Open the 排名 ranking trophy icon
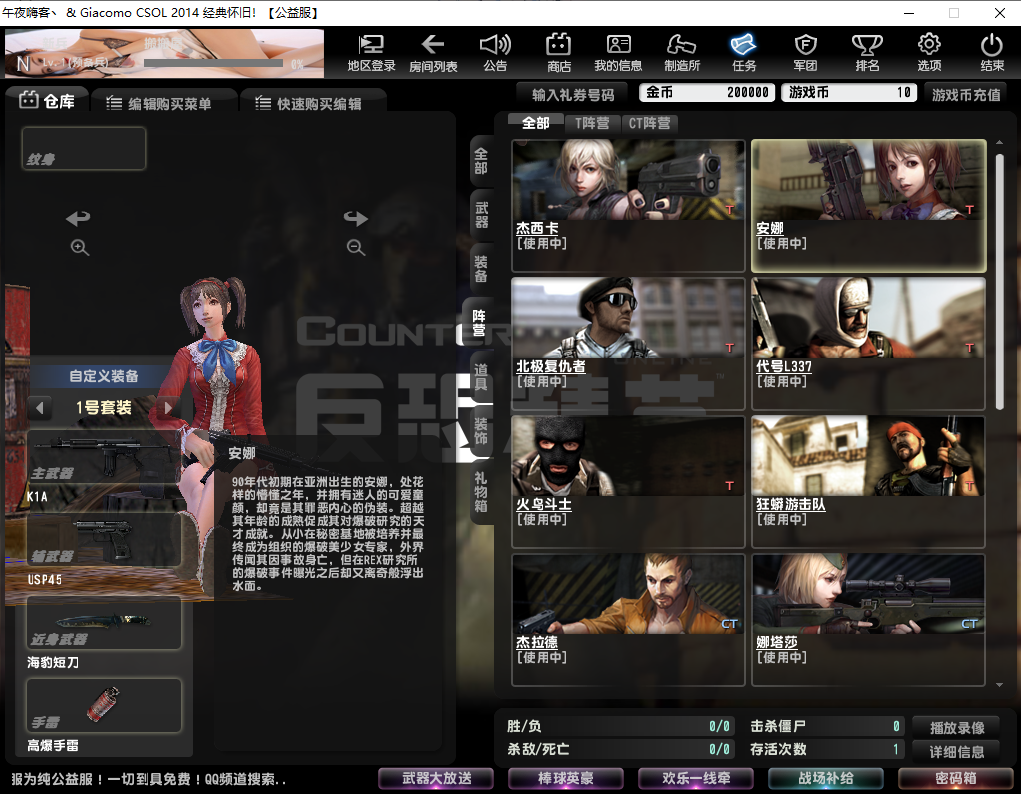 point(867,52)
